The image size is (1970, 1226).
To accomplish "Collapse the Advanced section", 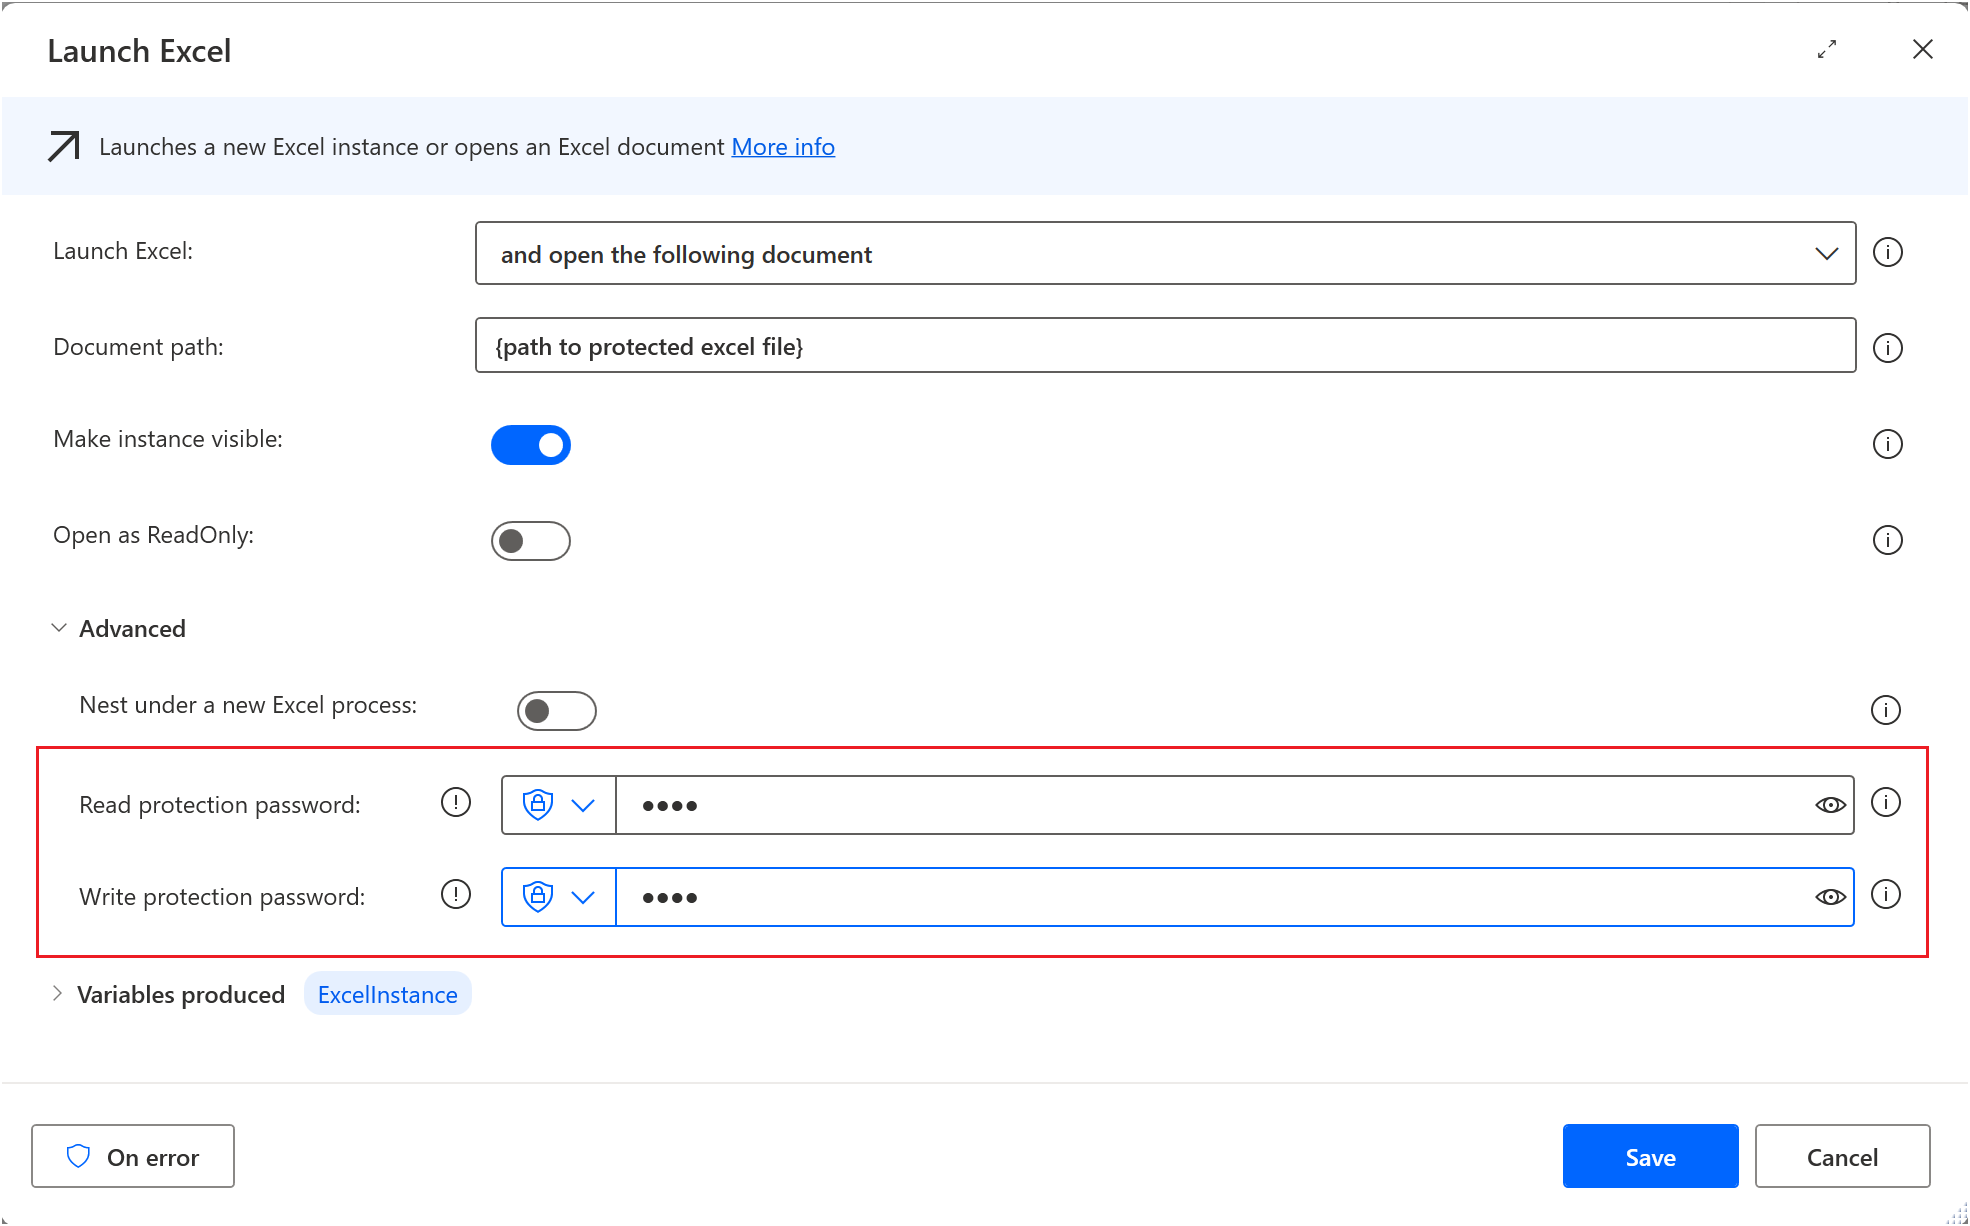I will [58, 627].
